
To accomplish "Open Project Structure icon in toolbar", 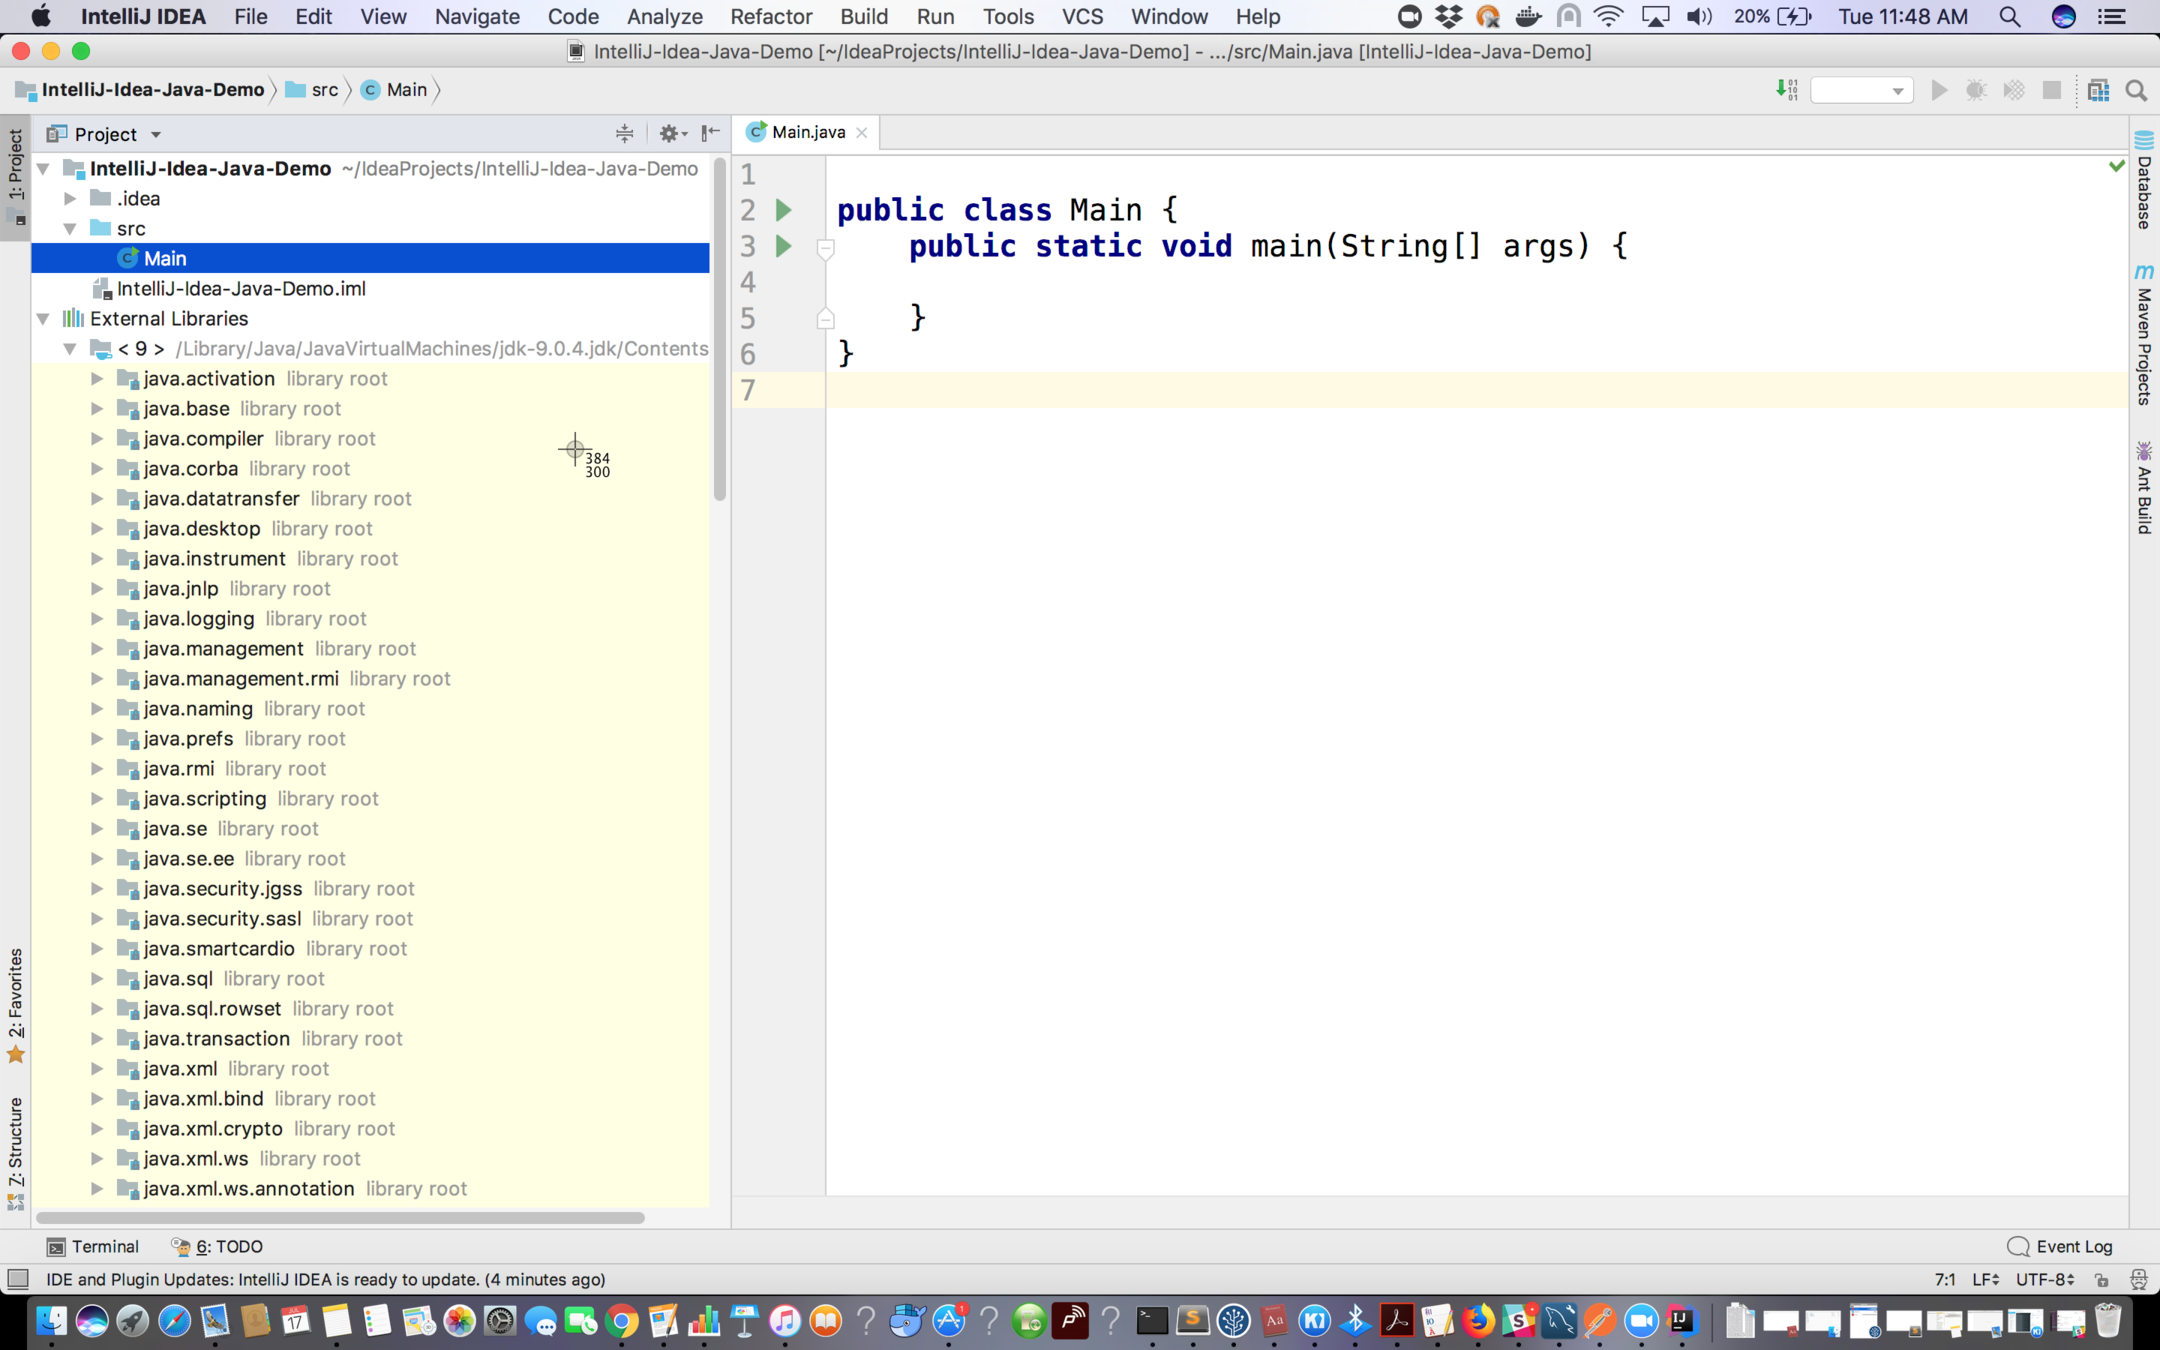I will tap(2098, 90).
